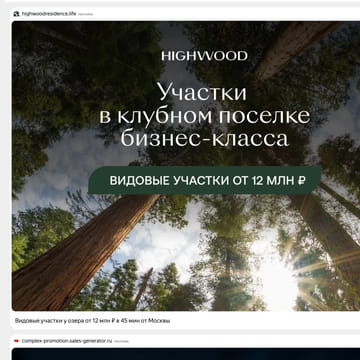
Task: Click the red sales-generator favicon
Action: click(16, 341)
